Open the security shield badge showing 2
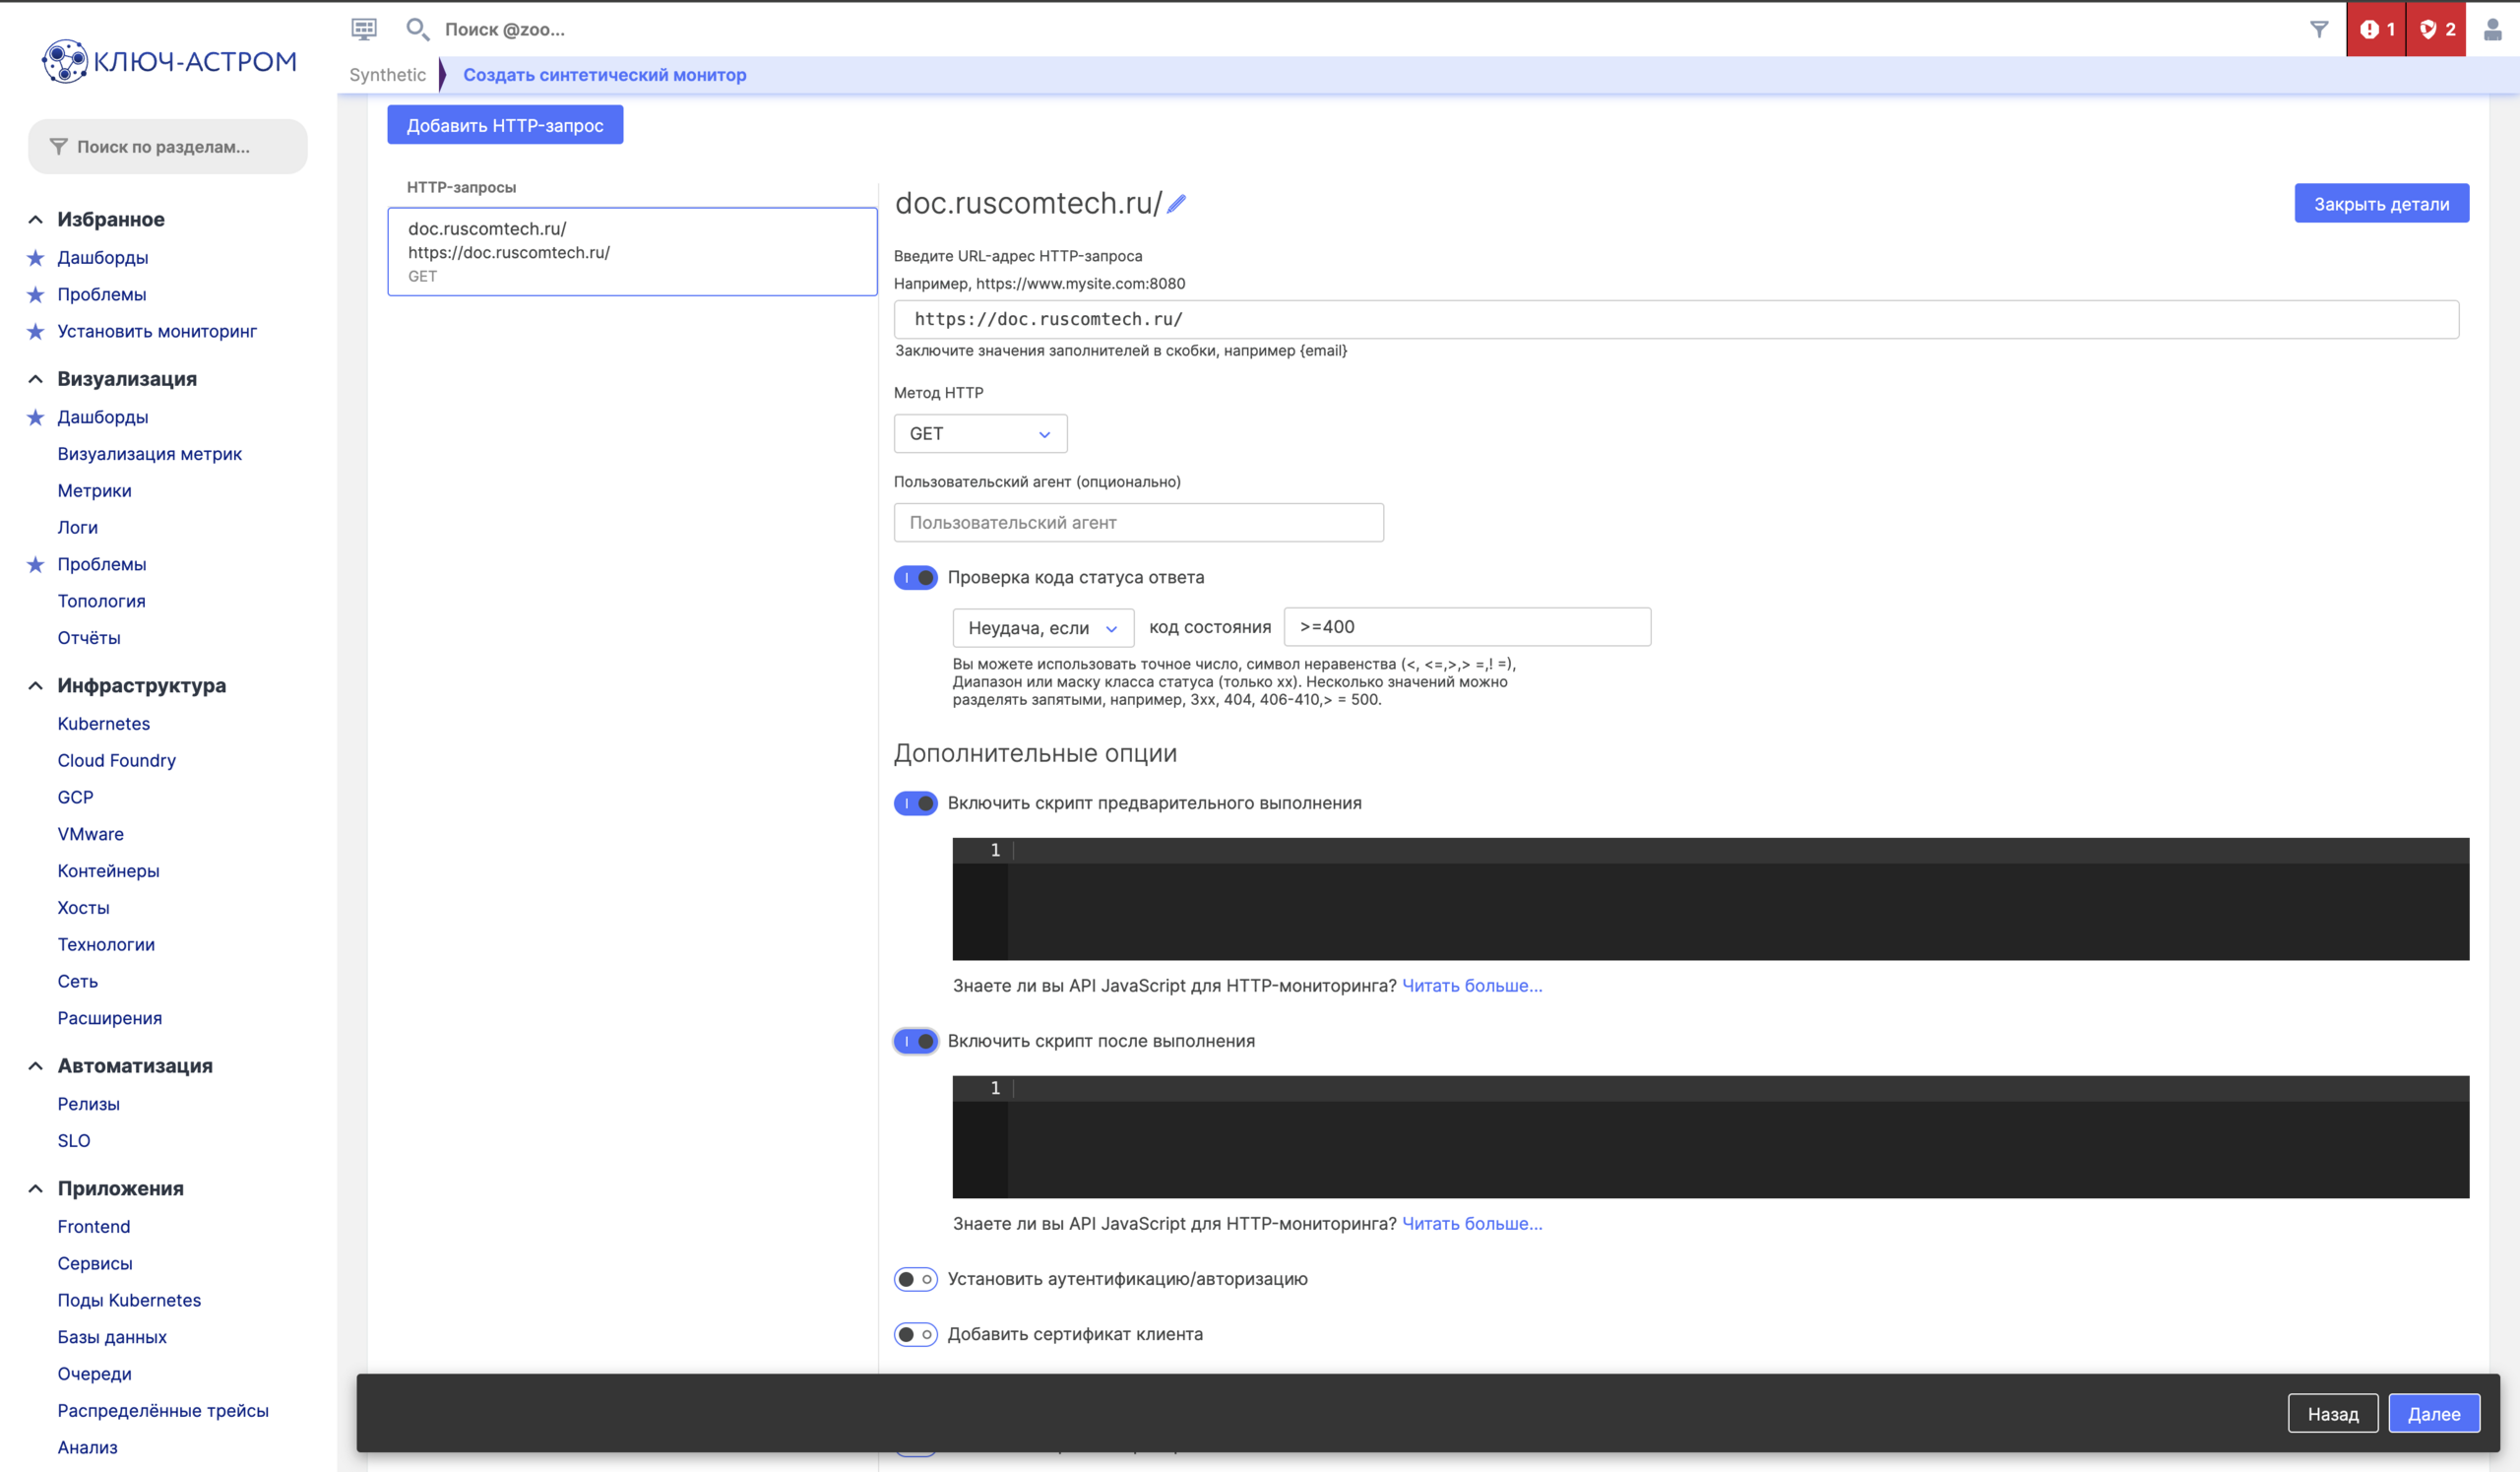 tap(2436, 29)
